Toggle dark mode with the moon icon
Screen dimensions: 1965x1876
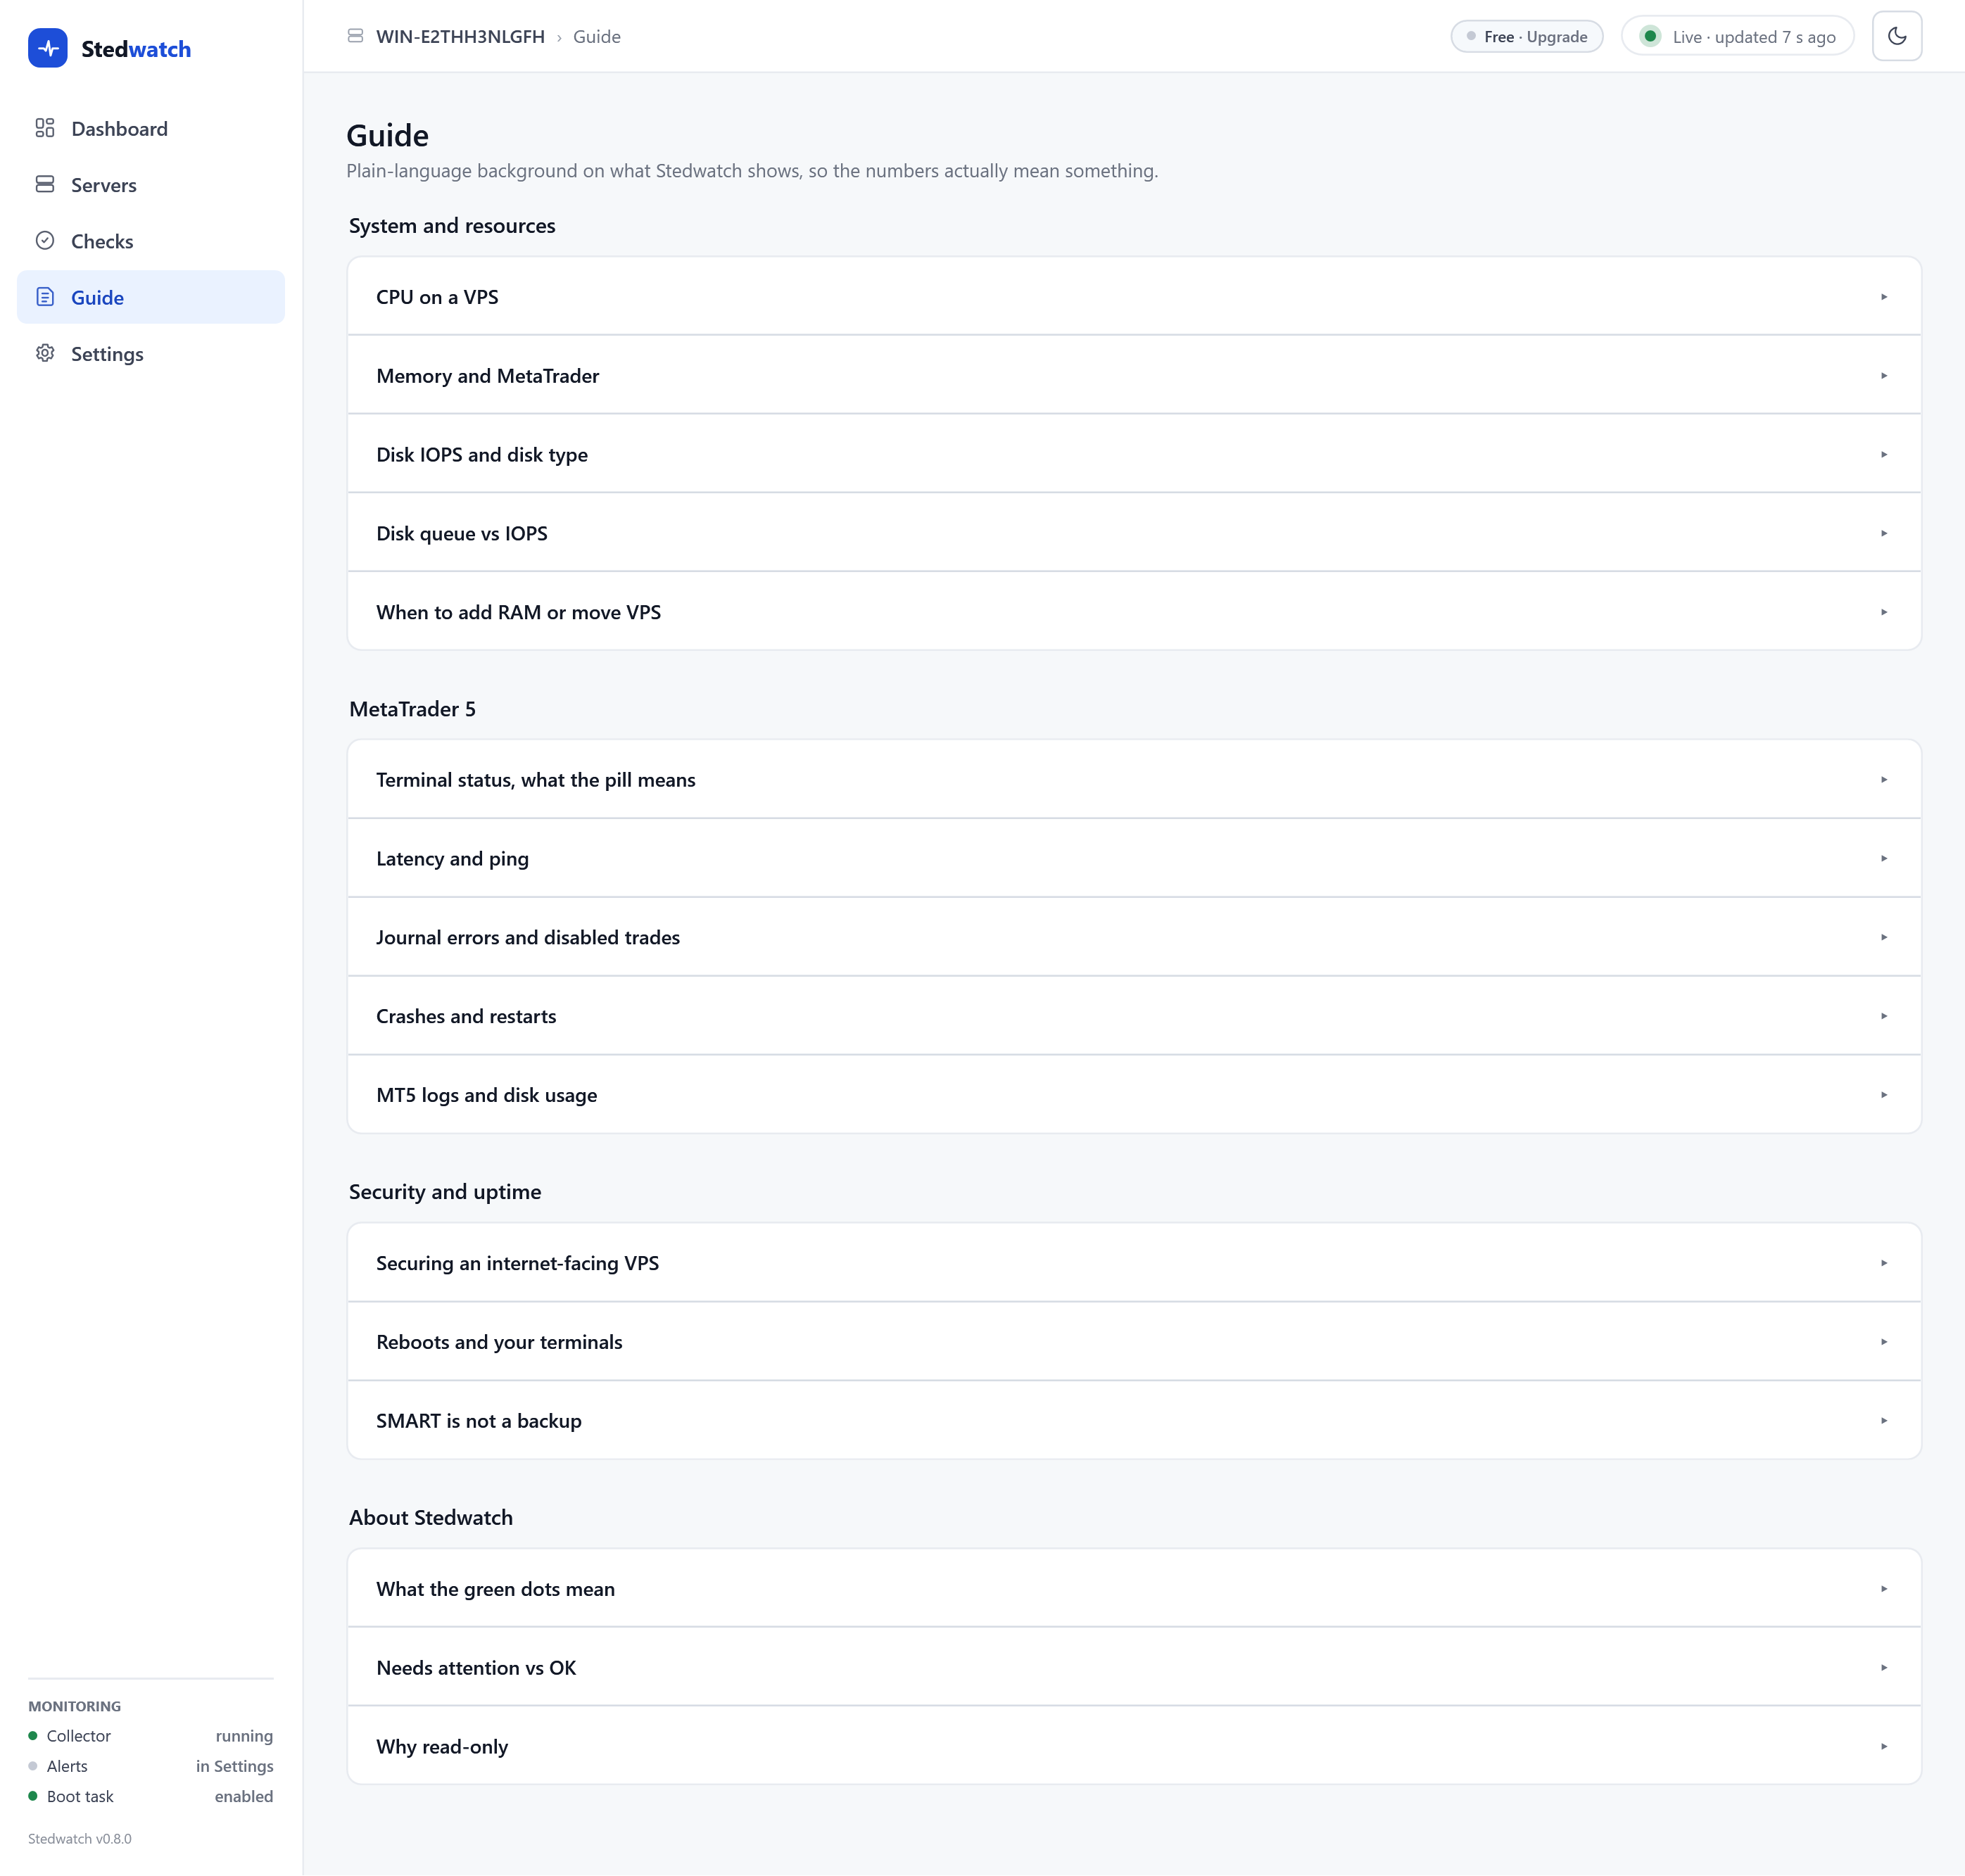[1896, 36]
